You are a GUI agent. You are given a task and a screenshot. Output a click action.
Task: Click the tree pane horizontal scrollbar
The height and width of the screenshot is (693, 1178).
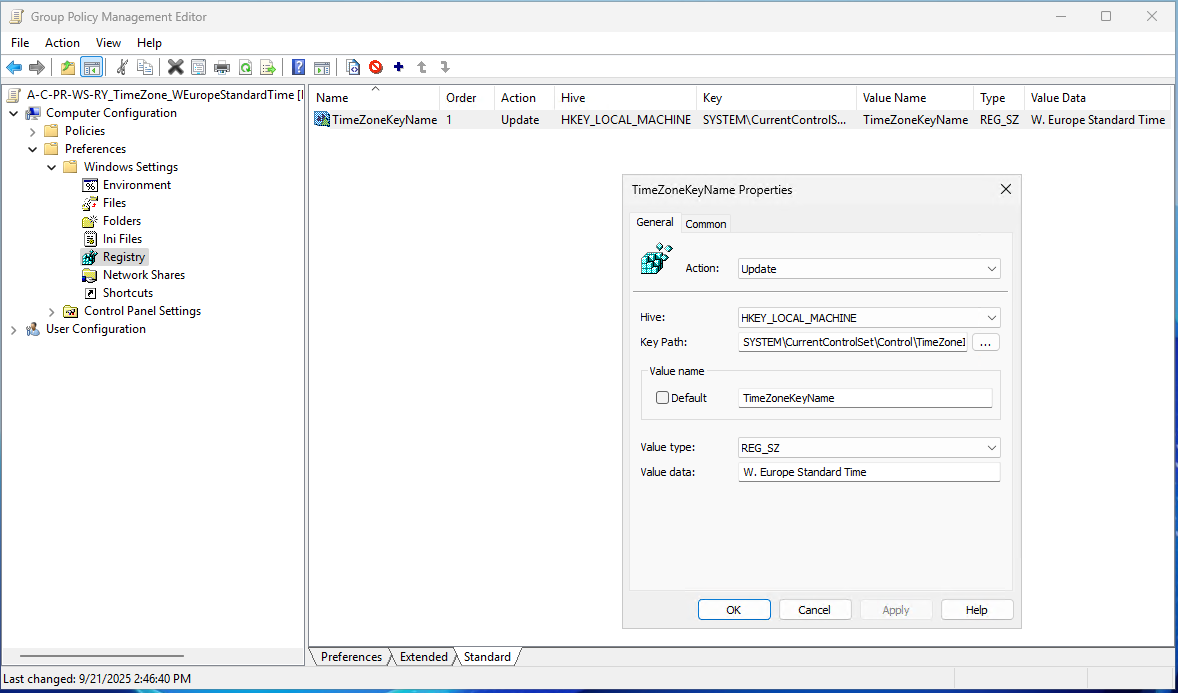click(100, 656)
